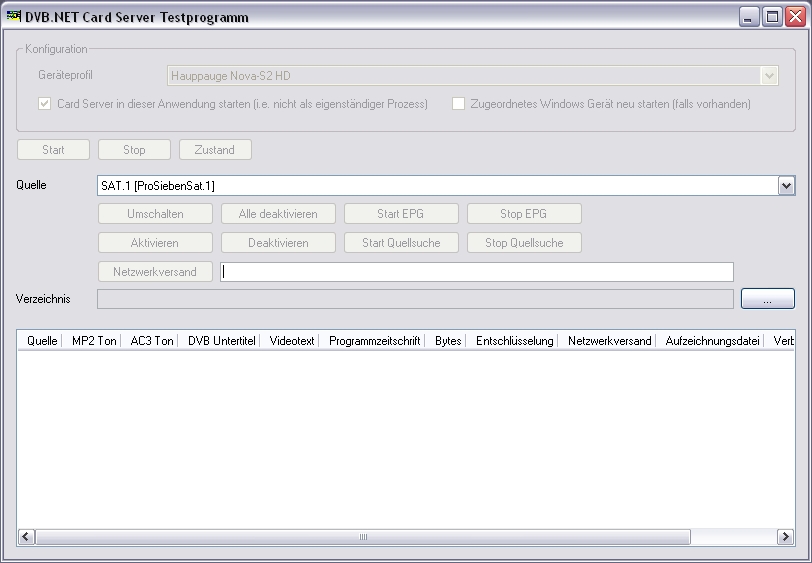Image resolution: width=812 pixels, height=563 pixels.
Task: Click the Umschalten button
Action: pyautogui.click(x=155, y=214)
